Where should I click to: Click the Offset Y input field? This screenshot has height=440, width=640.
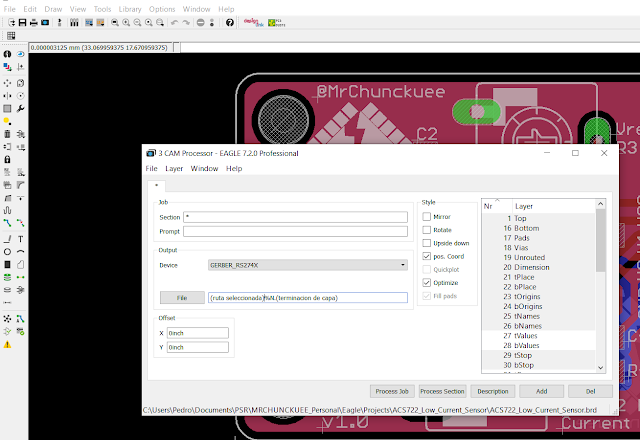tap(198, 347)
